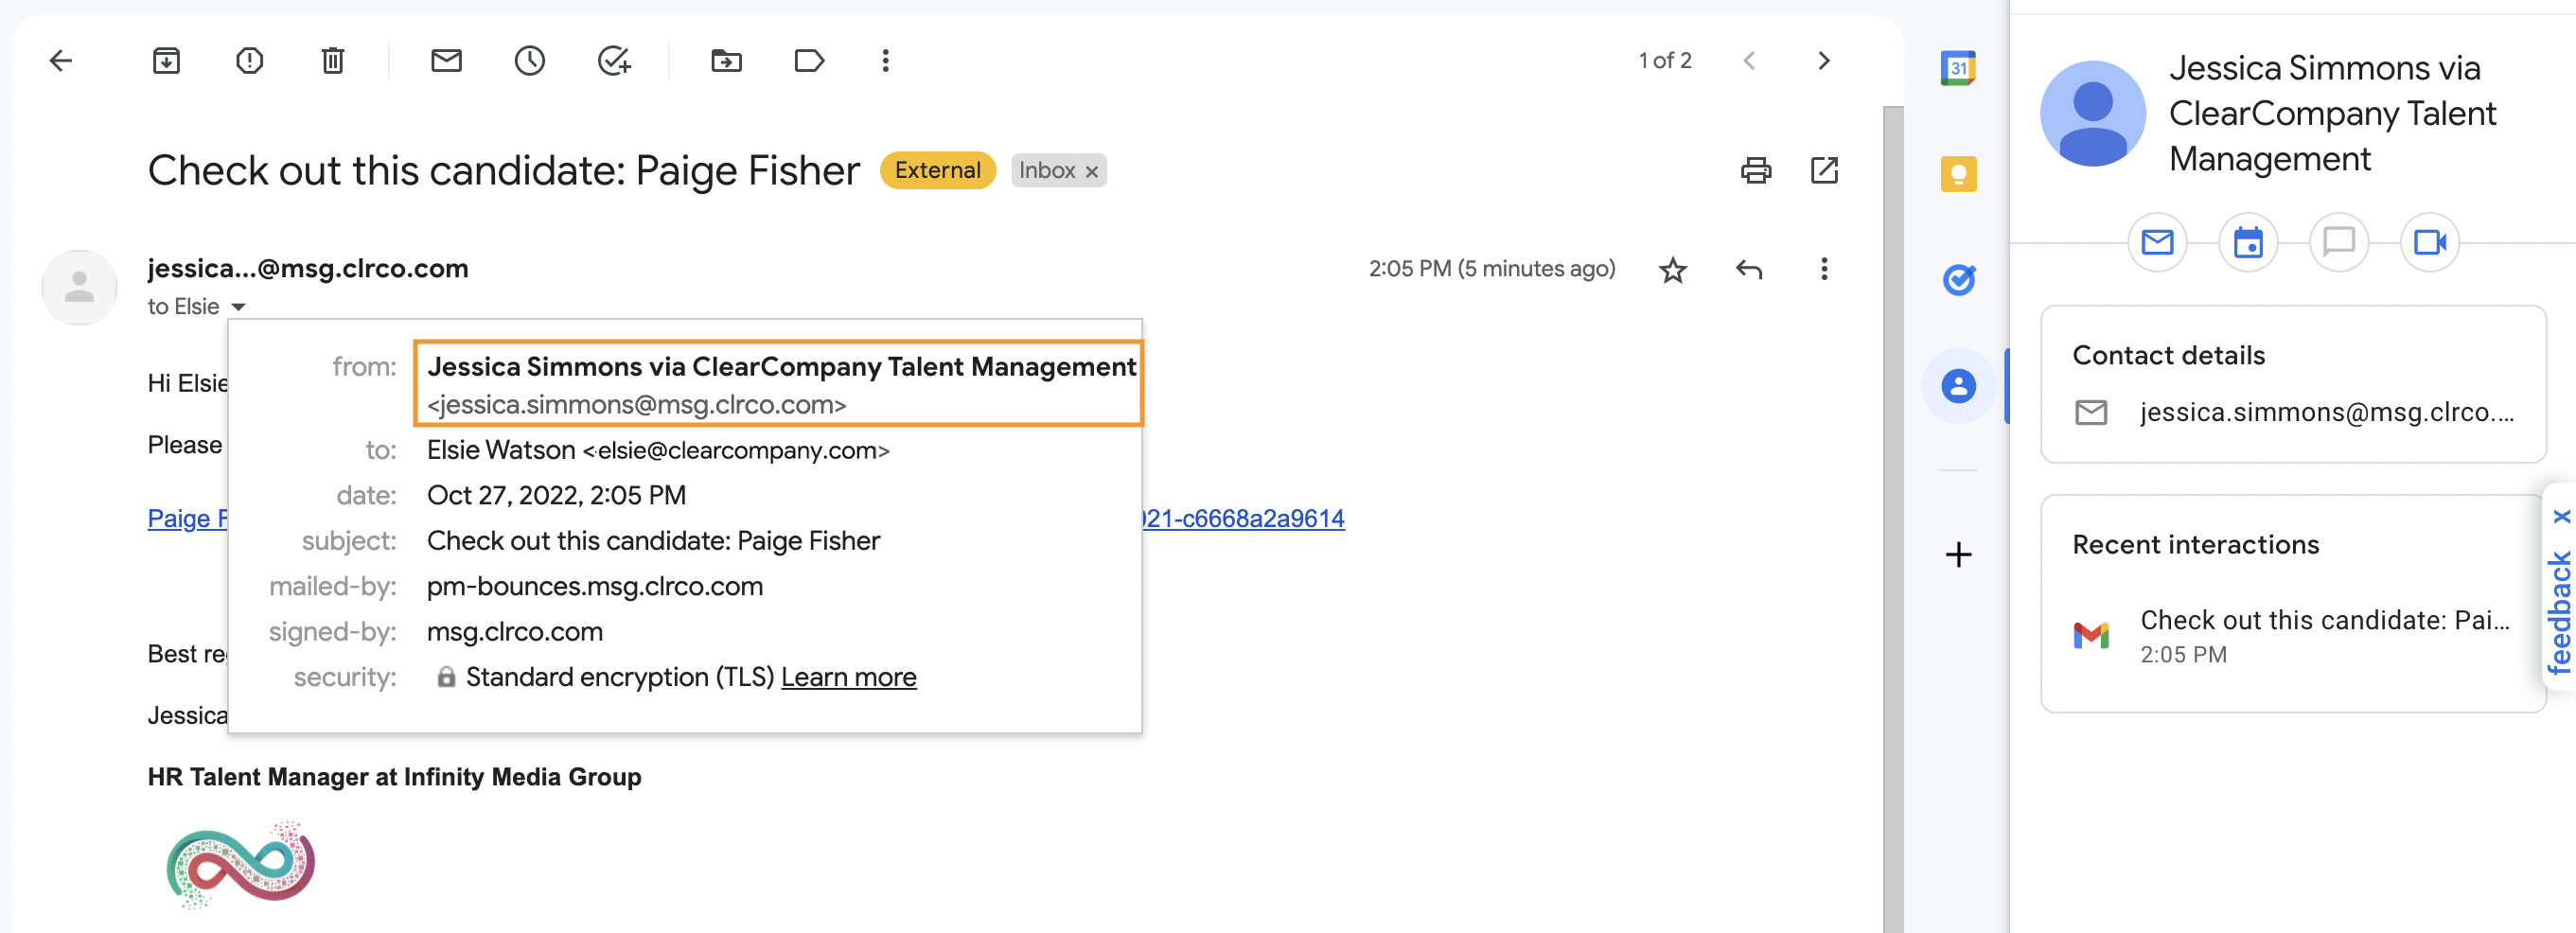Click the Infinity Media Group logo
2576x933 pixels.
tap(241, 866)
